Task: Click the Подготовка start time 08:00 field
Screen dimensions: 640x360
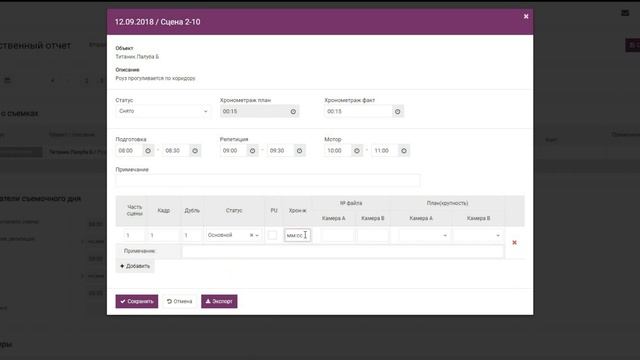Action: click(x=129, y=151)
